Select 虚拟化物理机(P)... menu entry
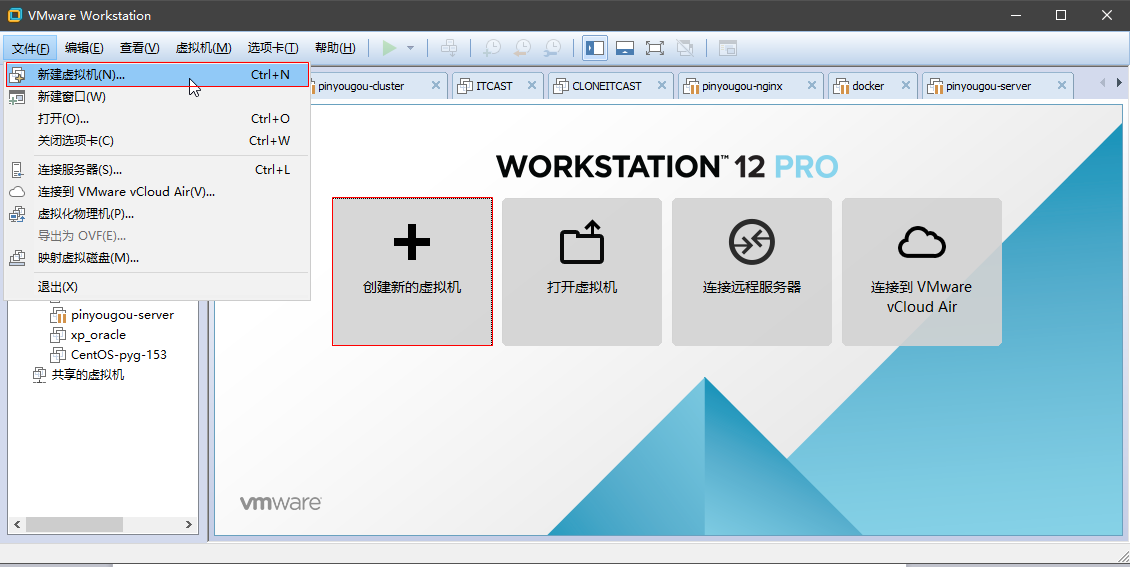This screenshot has width=1130, height=567. [158, 214]
